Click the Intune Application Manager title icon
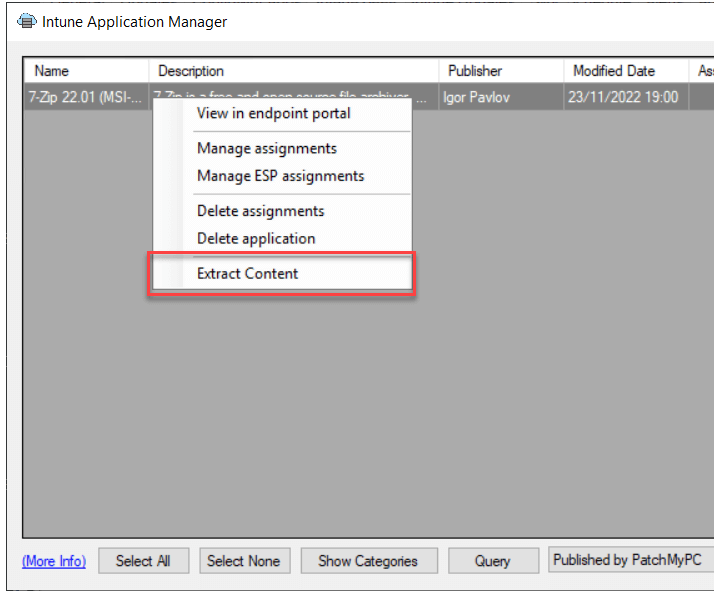721x598 pixels. click(x=27, y=21)
